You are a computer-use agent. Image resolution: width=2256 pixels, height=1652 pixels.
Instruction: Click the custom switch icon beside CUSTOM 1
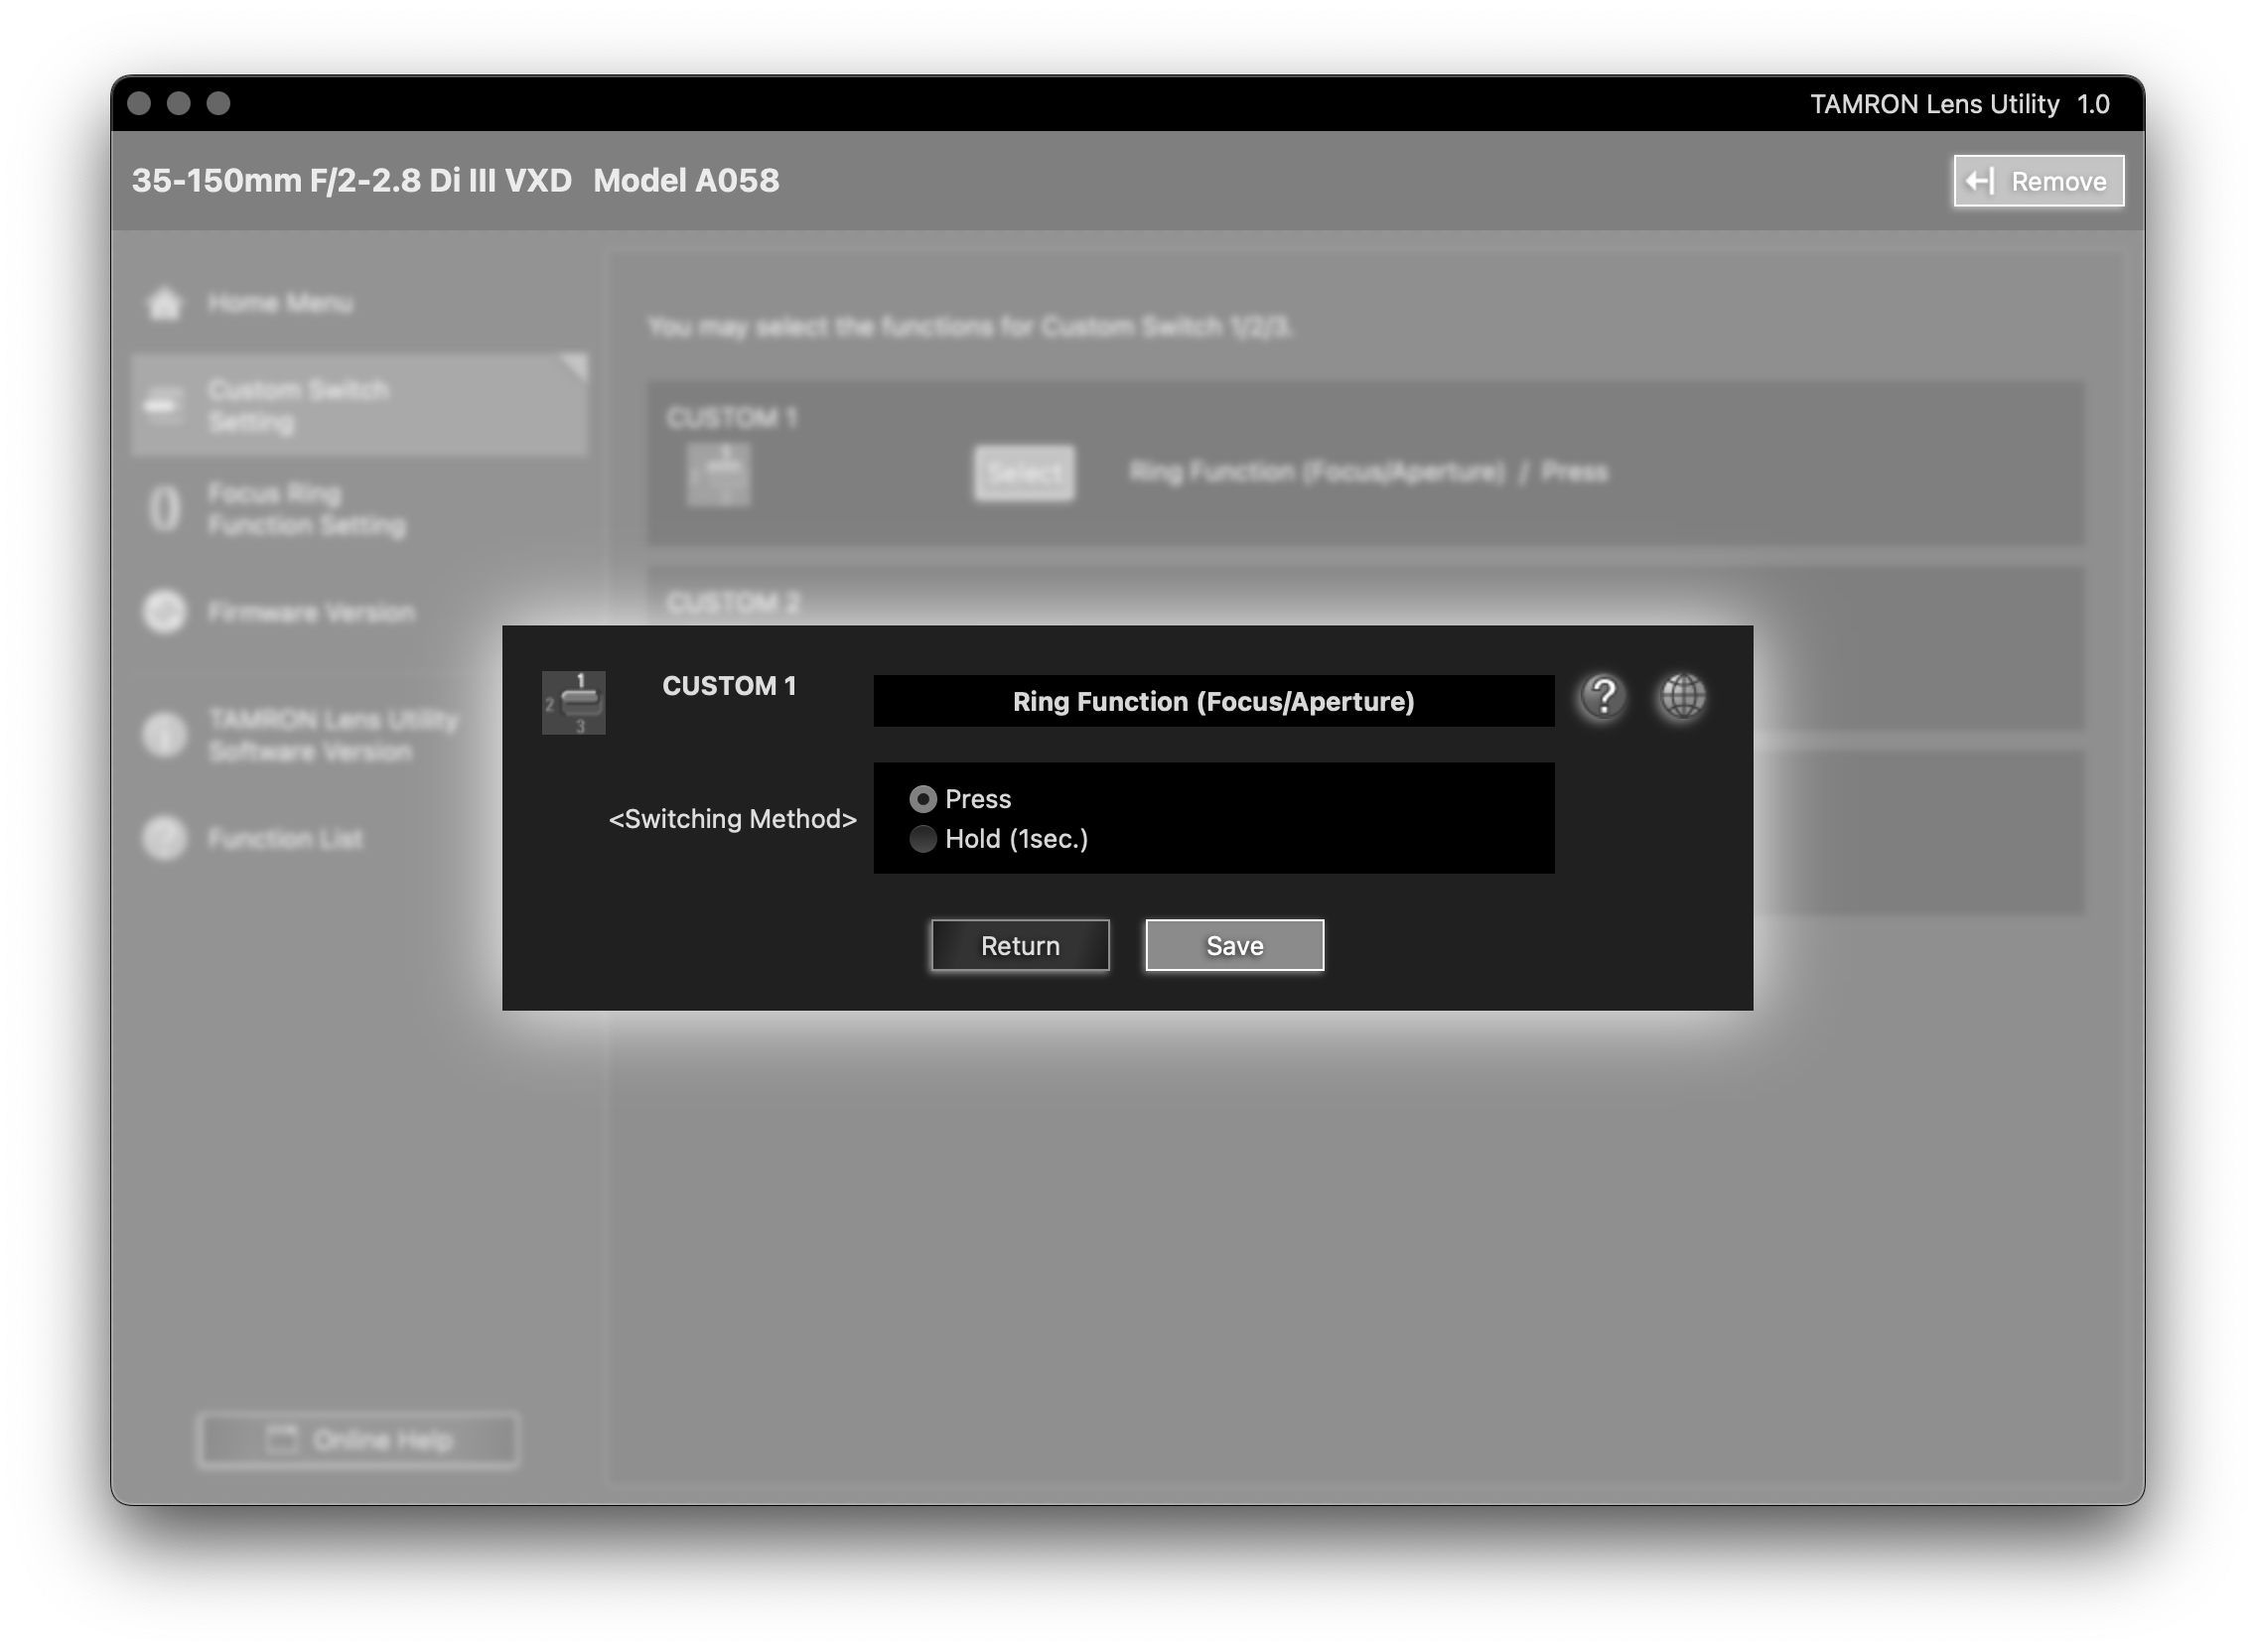573,703
